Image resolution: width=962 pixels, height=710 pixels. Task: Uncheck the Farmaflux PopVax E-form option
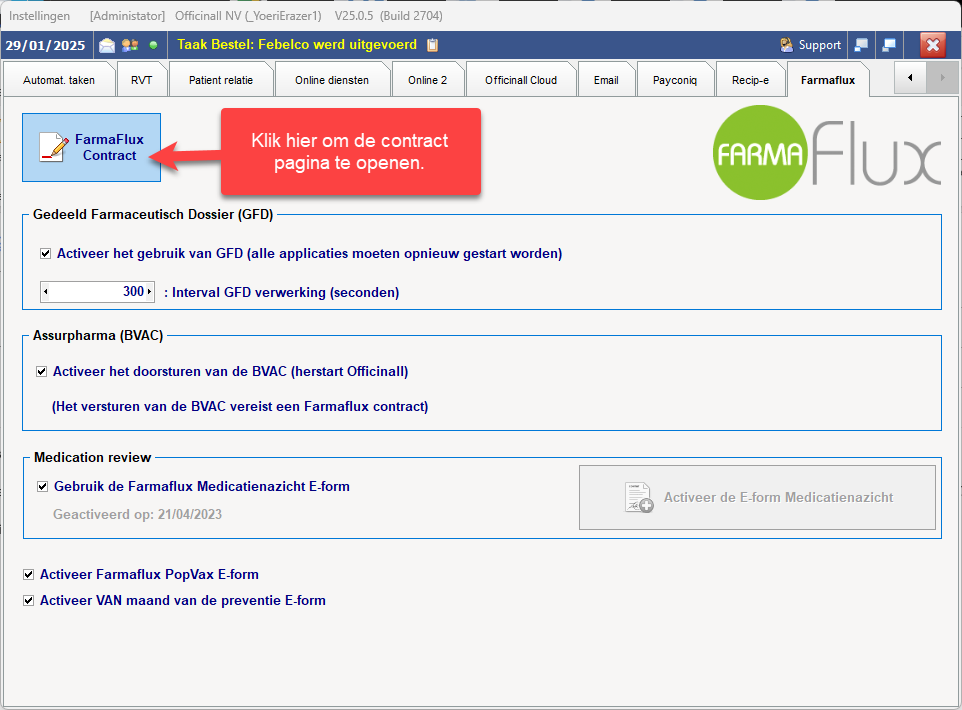(29, 575)
